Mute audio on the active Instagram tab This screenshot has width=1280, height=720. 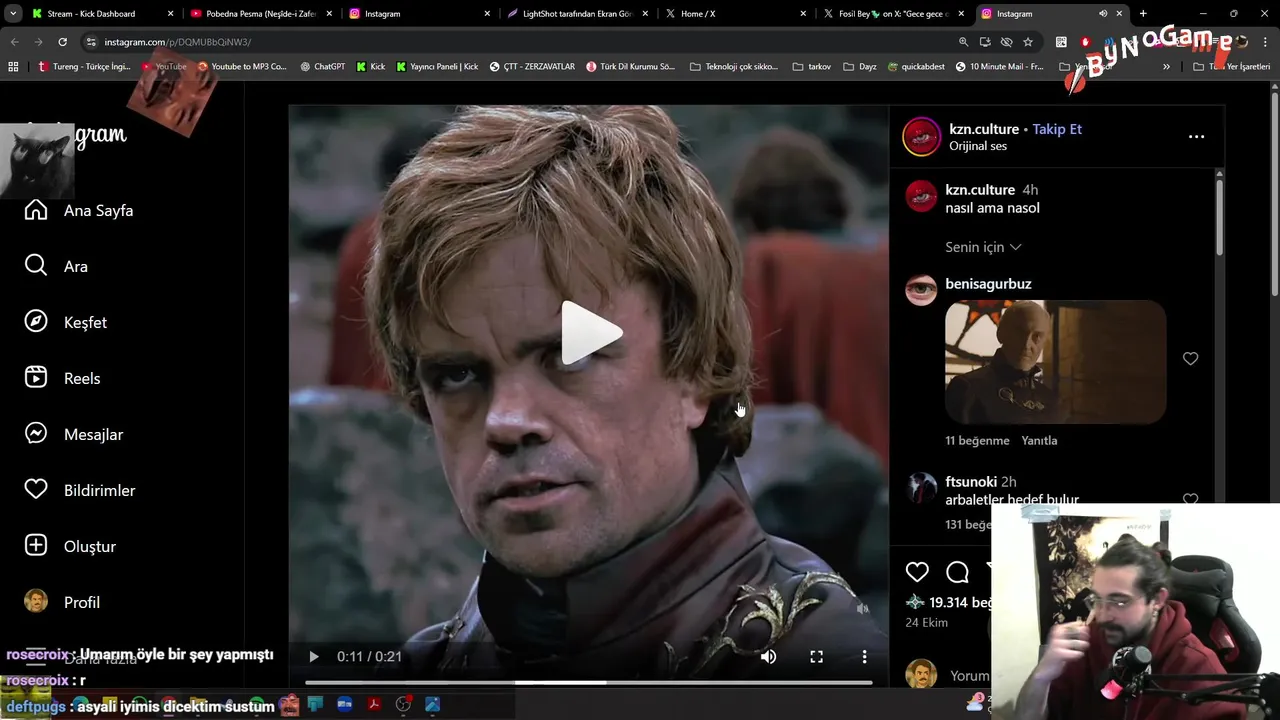point(1103,14)
